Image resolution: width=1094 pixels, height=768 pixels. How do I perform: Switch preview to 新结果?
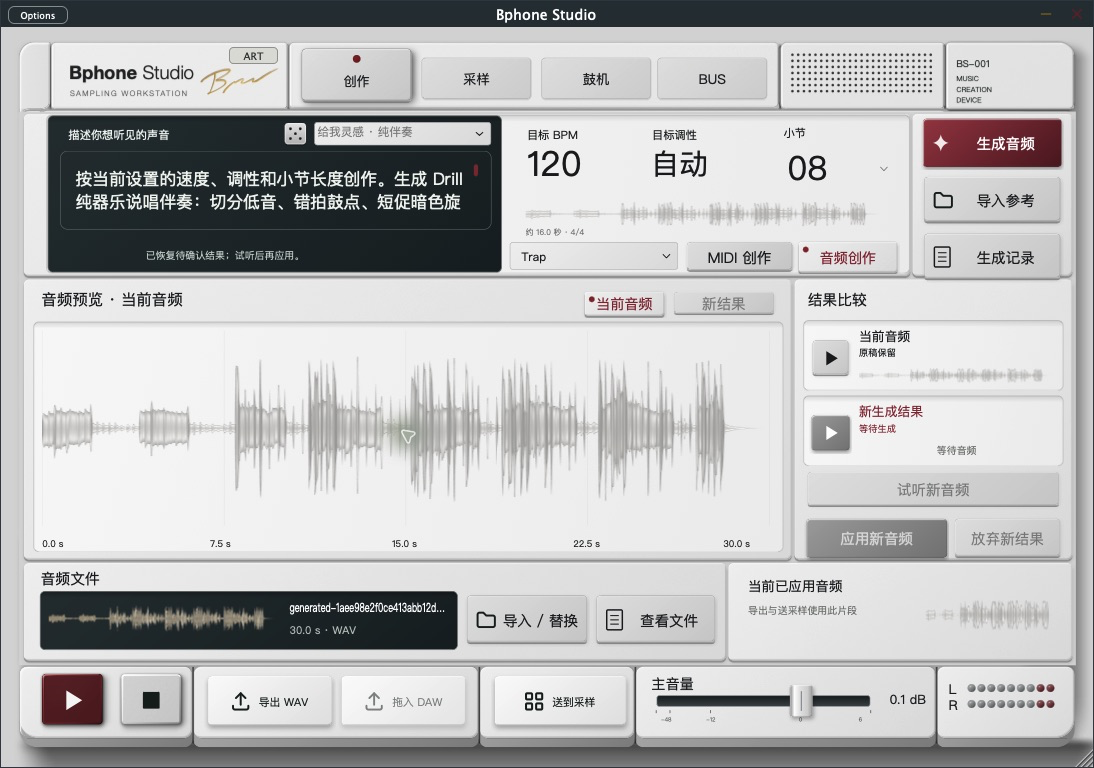pos(724,303)
